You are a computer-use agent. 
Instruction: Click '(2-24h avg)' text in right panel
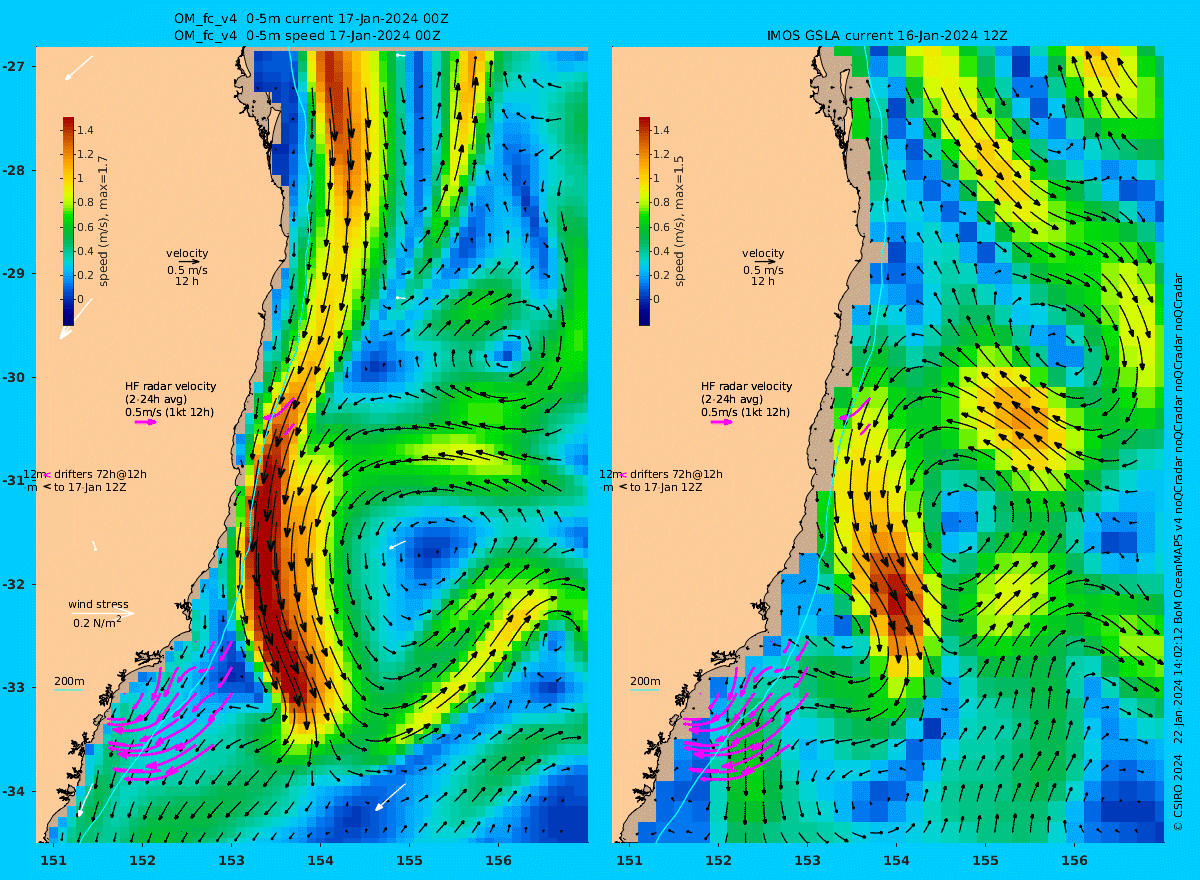pyautogui.click(x=730, y=399)
